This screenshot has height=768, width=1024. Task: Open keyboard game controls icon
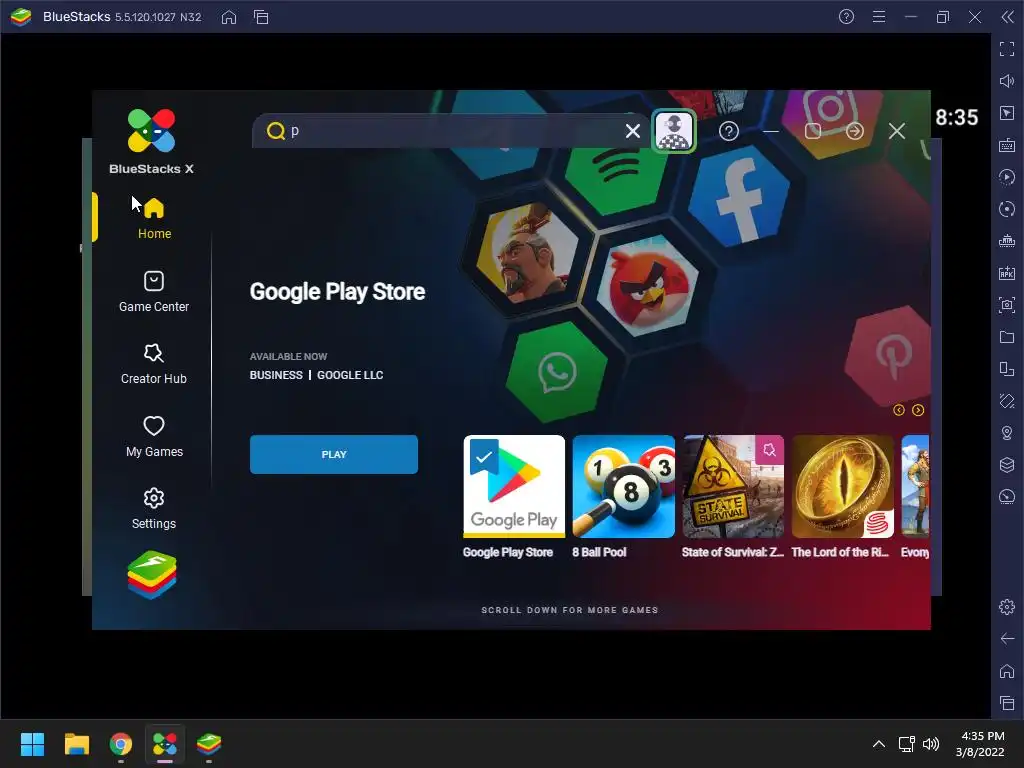tap(1007, 145)
